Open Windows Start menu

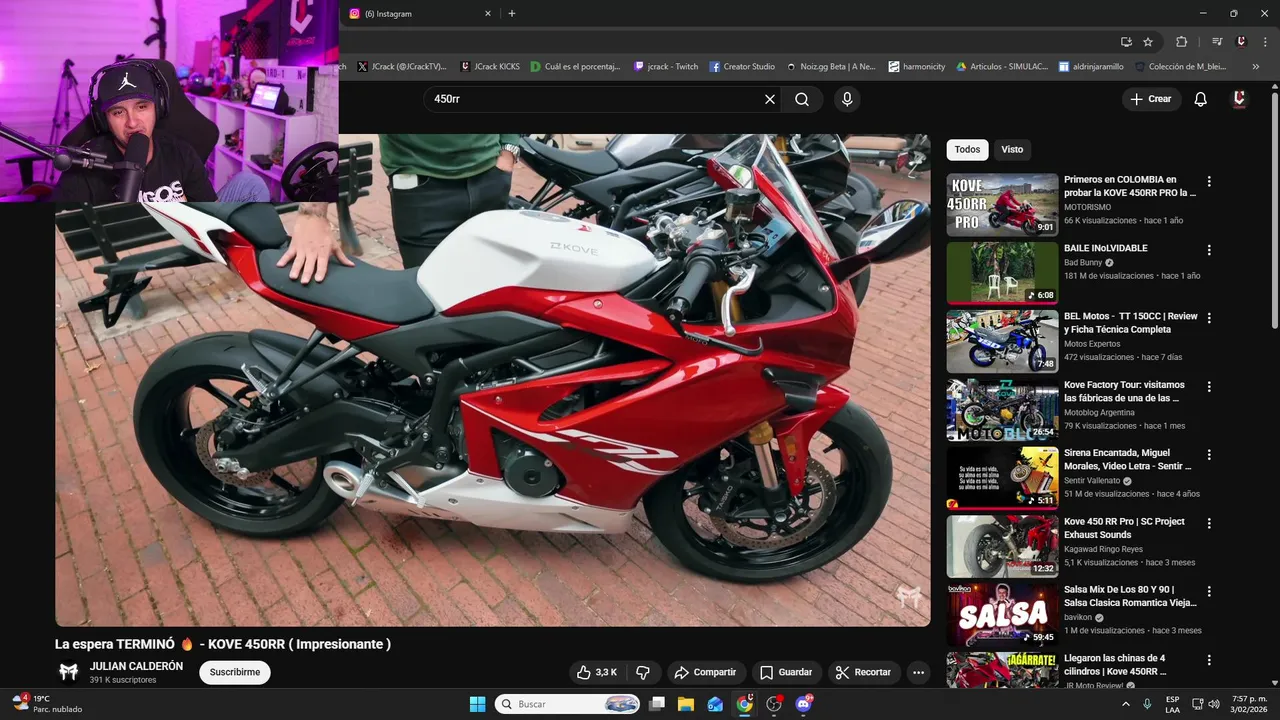pos(477,704)
